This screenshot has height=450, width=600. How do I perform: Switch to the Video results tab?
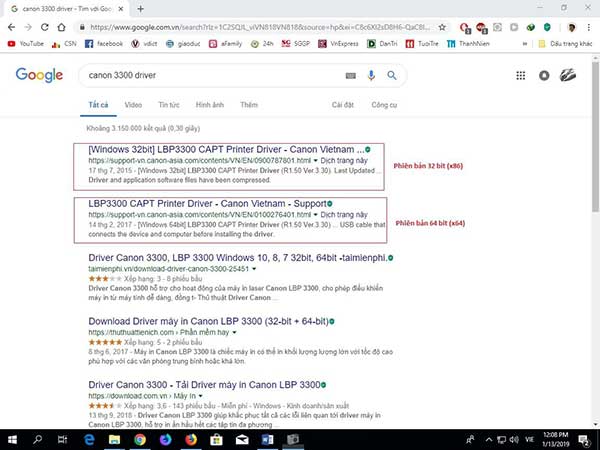coord(133,105)
